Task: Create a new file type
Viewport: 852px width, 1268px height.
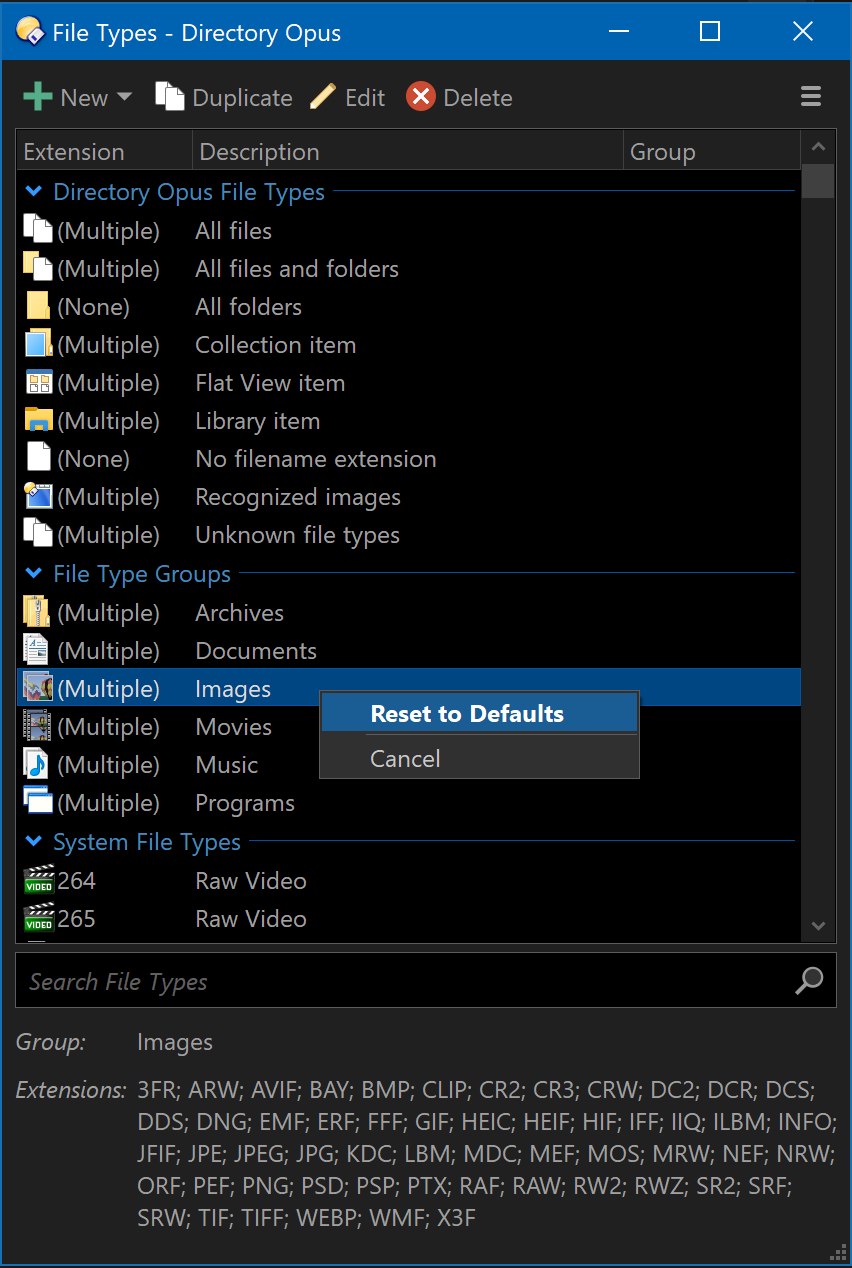Action: 65,97
